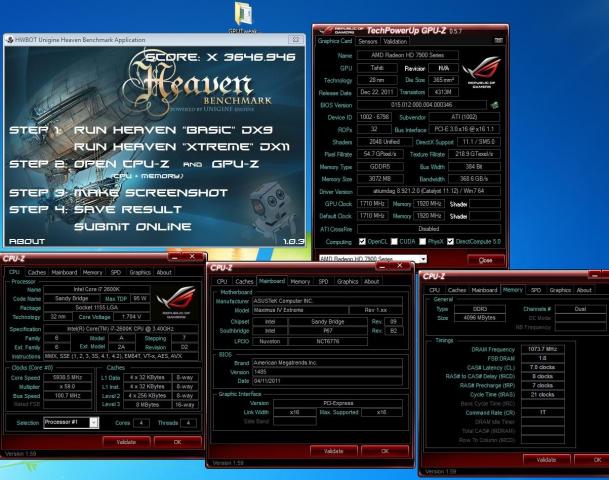This screenshot has width=609, height=480.
Task: Click the GPU-Z screenshot camera icon
Action: pos(498,40)
